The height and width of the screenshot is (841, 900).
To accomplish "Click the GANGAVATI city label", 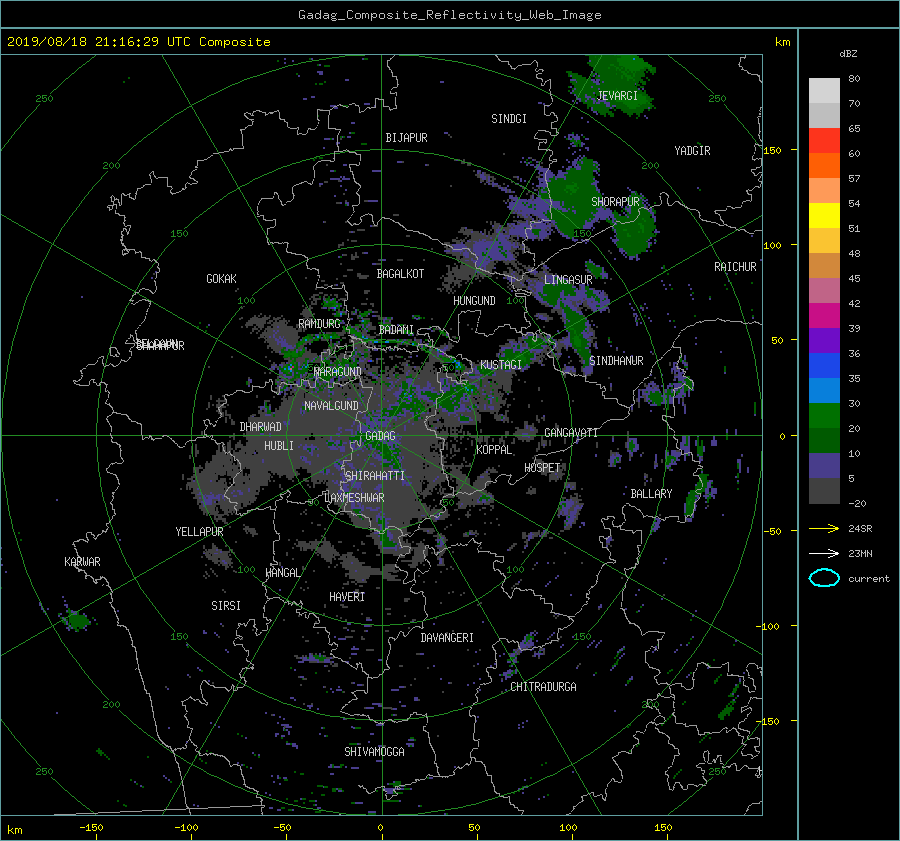I will click(571, 432).
